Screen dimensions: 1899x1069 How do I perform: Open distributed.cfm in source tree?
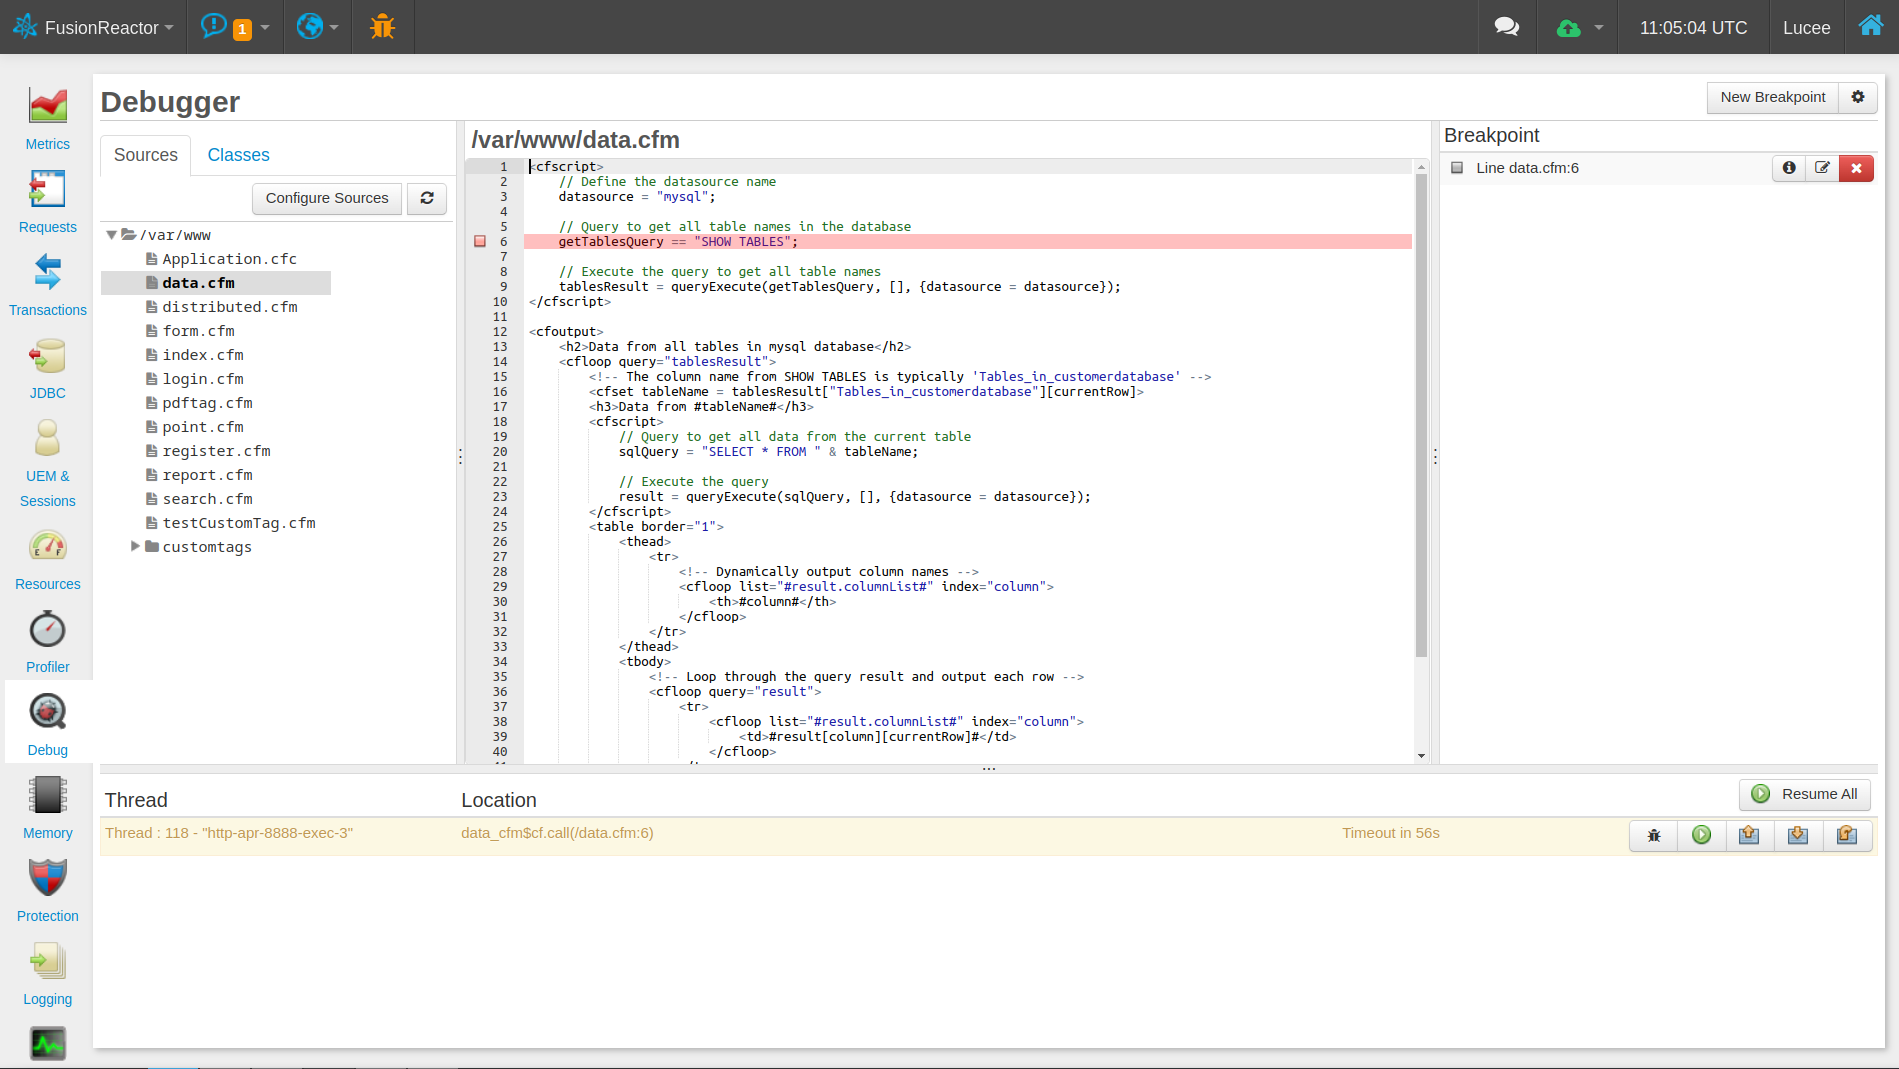230,307
